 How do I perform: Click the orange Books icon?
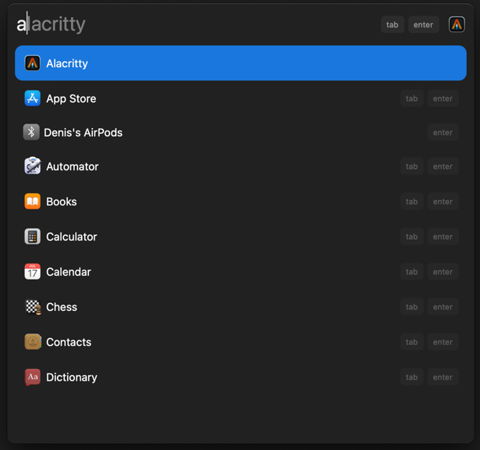pyautogui.click(x=32, y=201)
